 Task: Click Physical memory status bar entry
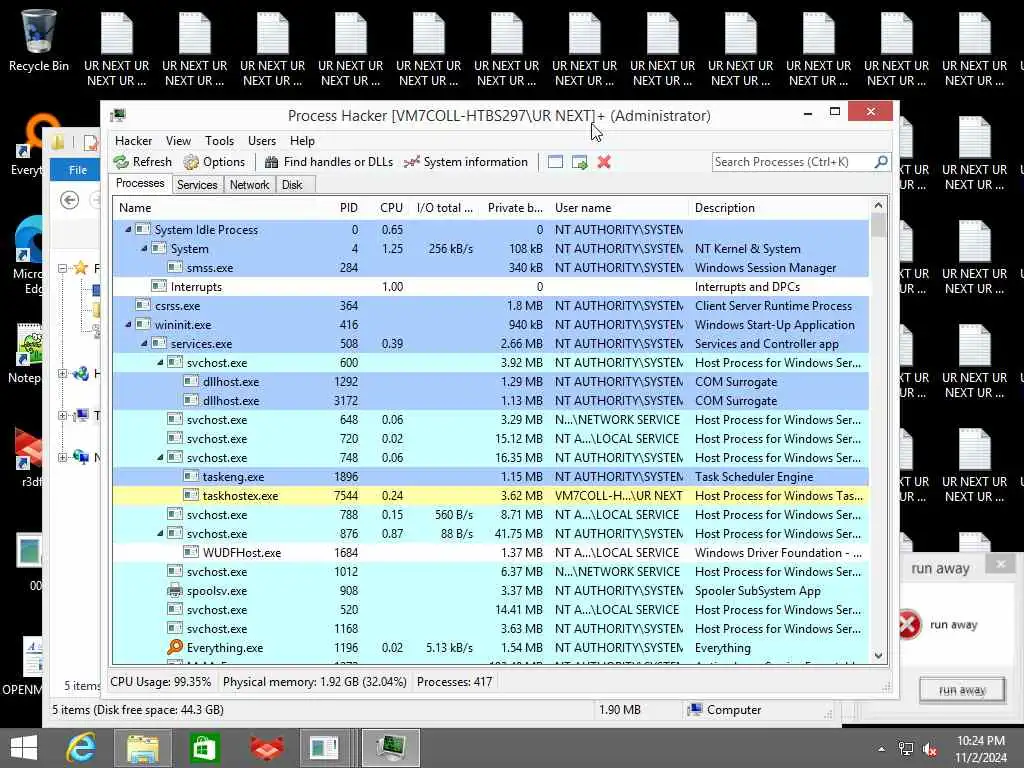(x=314, y=682)
